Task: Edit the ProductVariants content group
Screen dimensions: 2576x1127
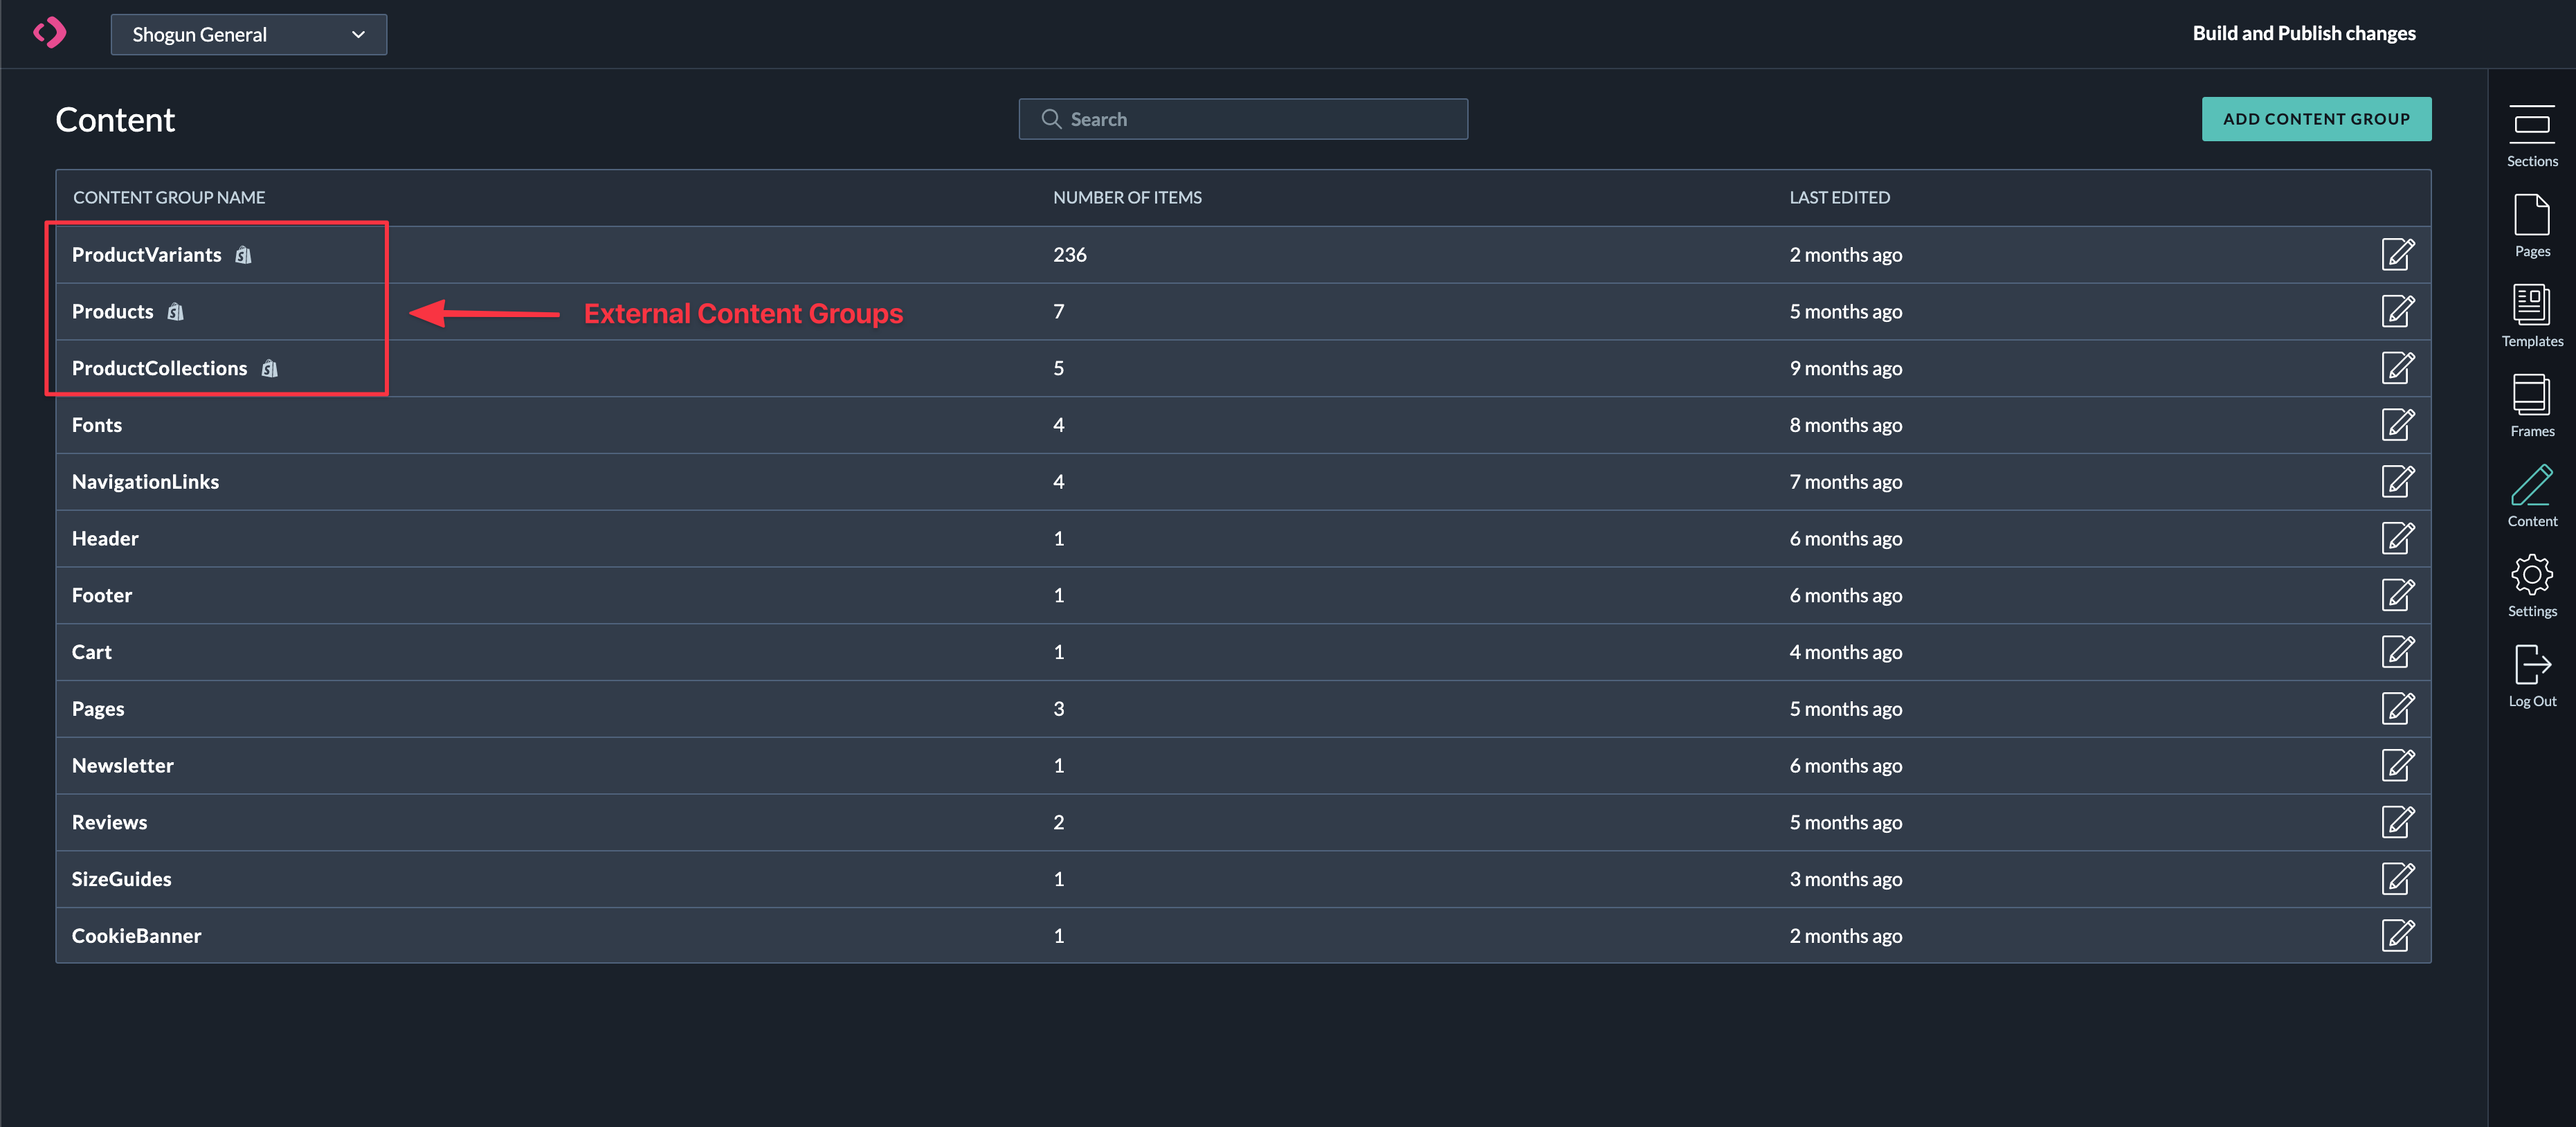Action: (x=2397, y=255)
